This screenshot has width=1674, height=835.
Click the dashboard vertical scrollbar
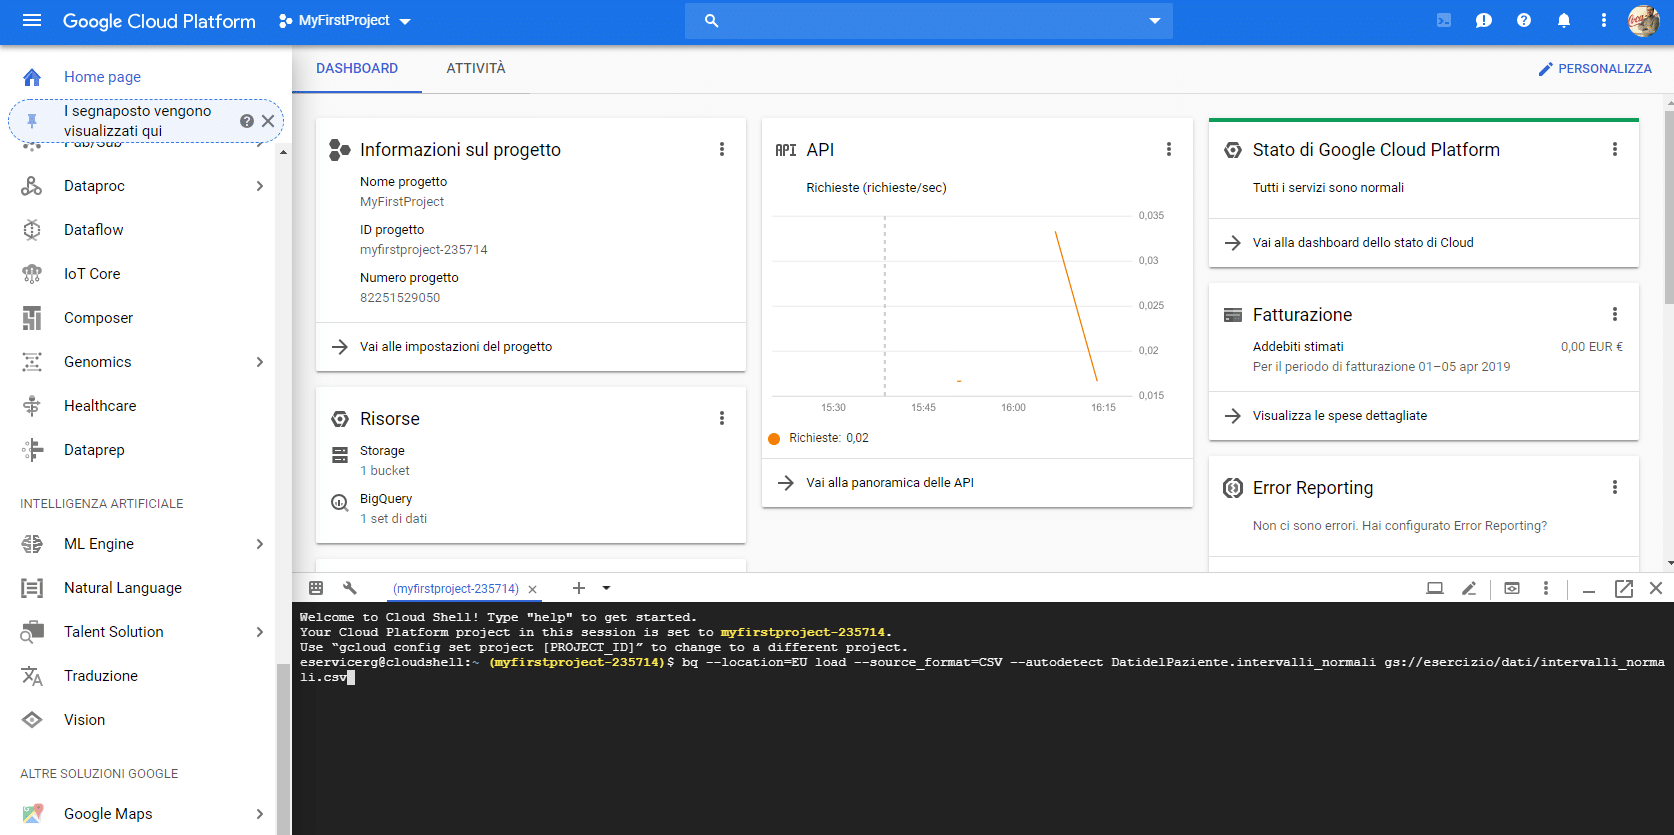point(1669,207)
